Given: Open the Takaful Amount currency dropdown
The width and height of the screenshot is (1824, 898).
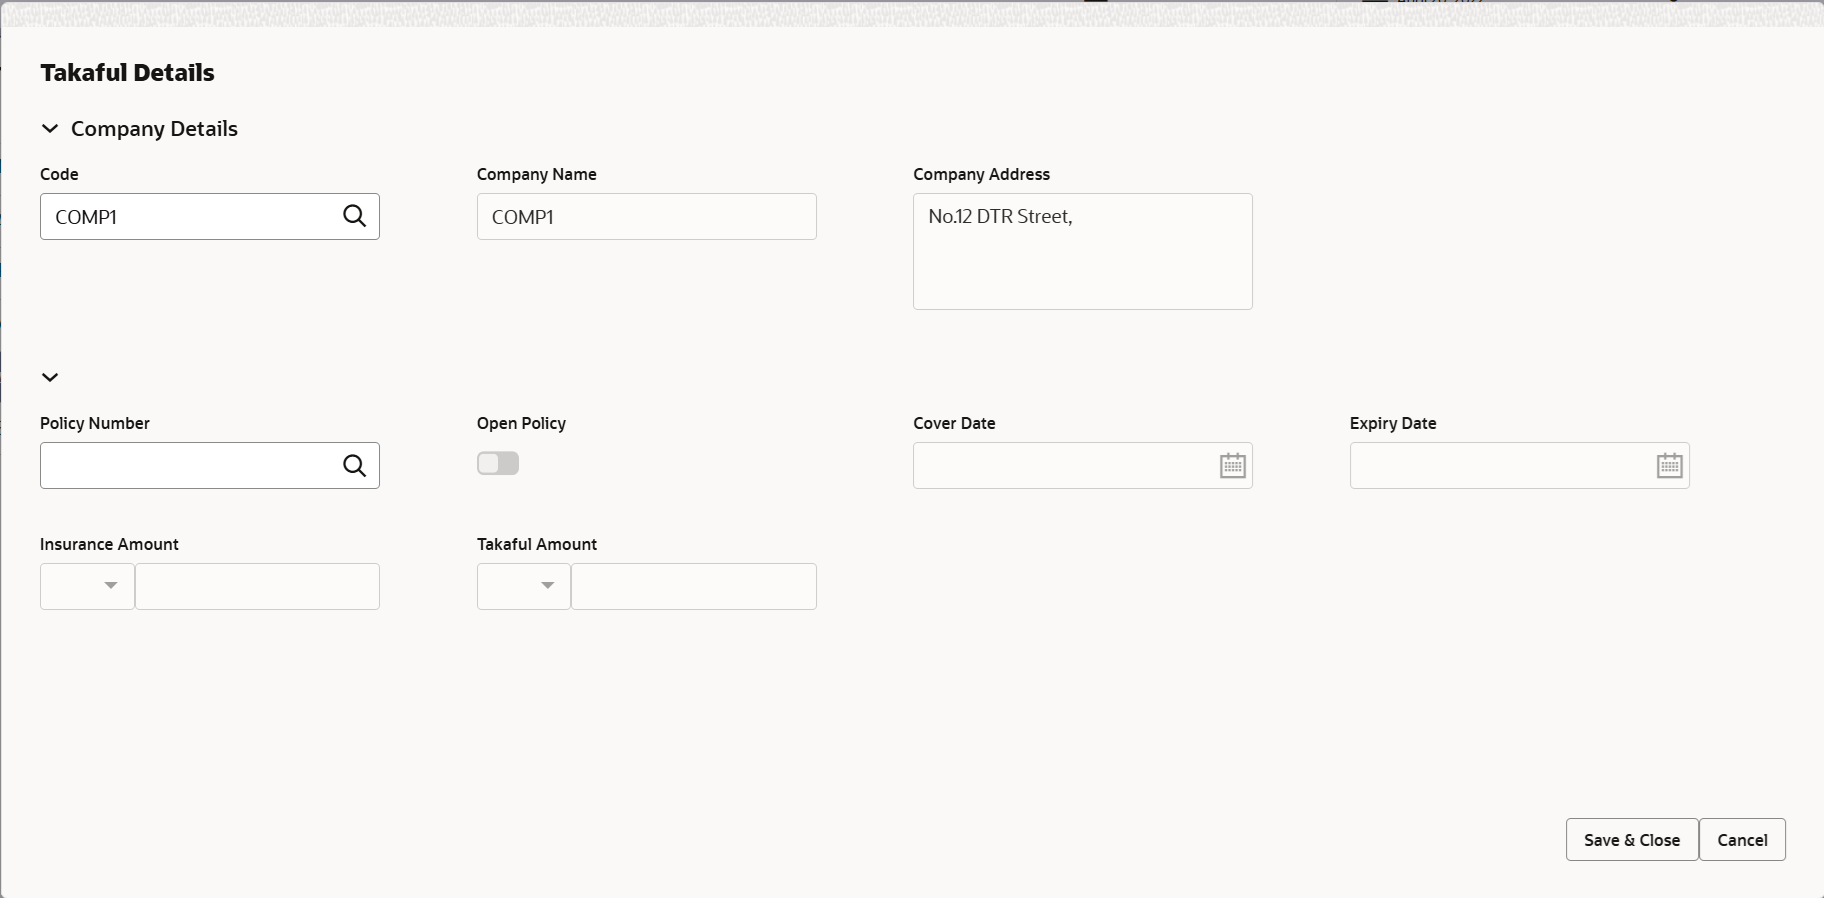Looking at the screenshot, I should (524, 586).
